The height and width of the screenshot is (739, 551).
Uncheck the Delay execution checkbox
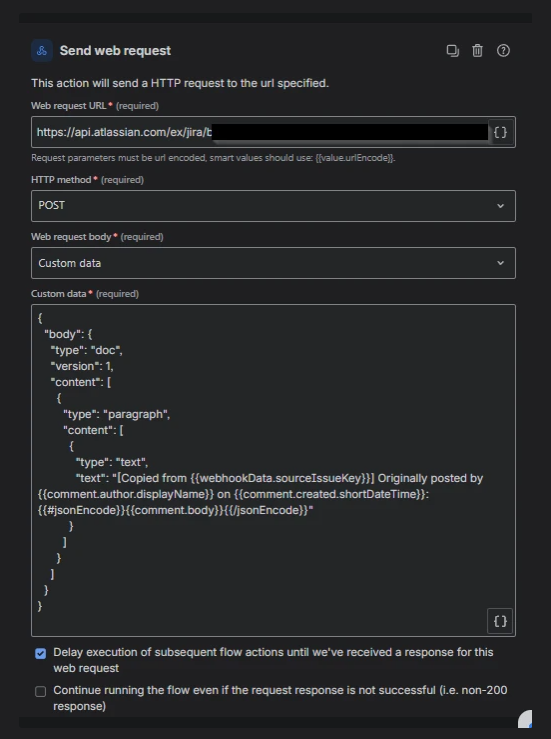tap(41, 653)
